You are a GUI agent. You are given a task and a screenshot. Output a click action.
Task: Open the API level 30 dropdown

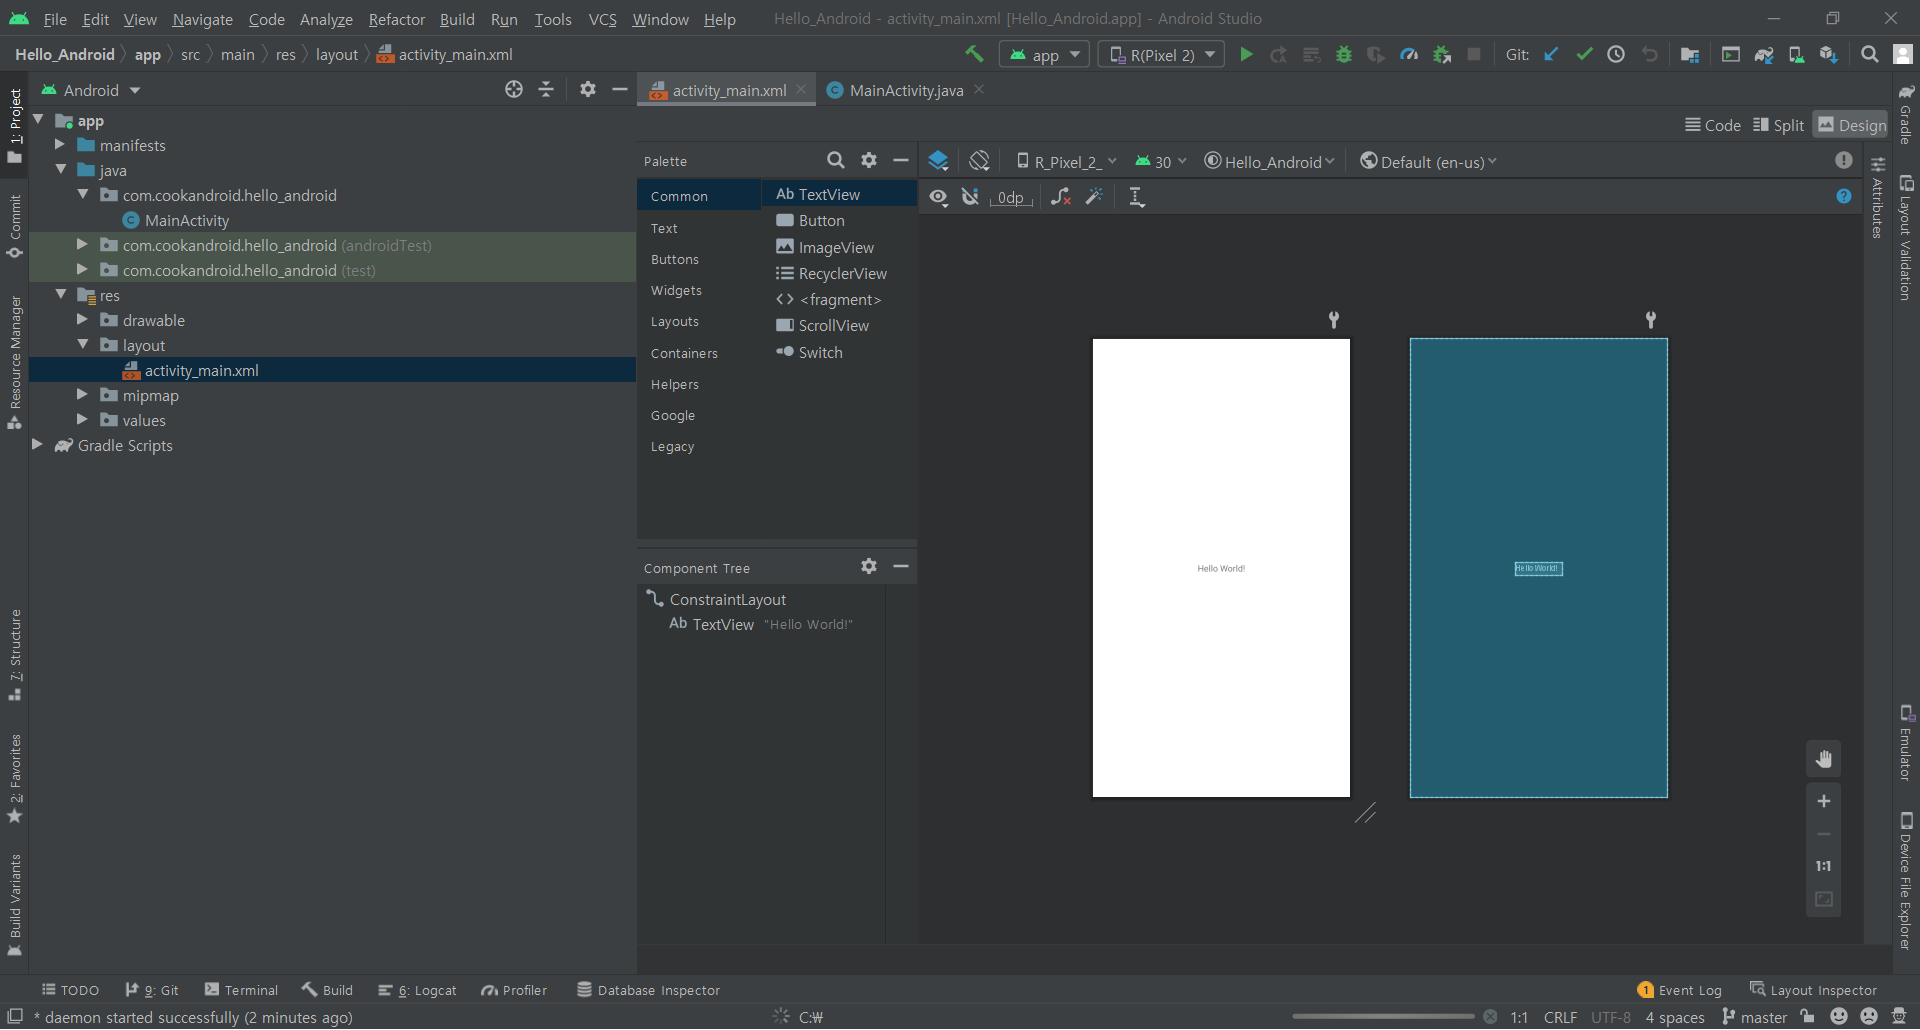tap(1161, 162)
